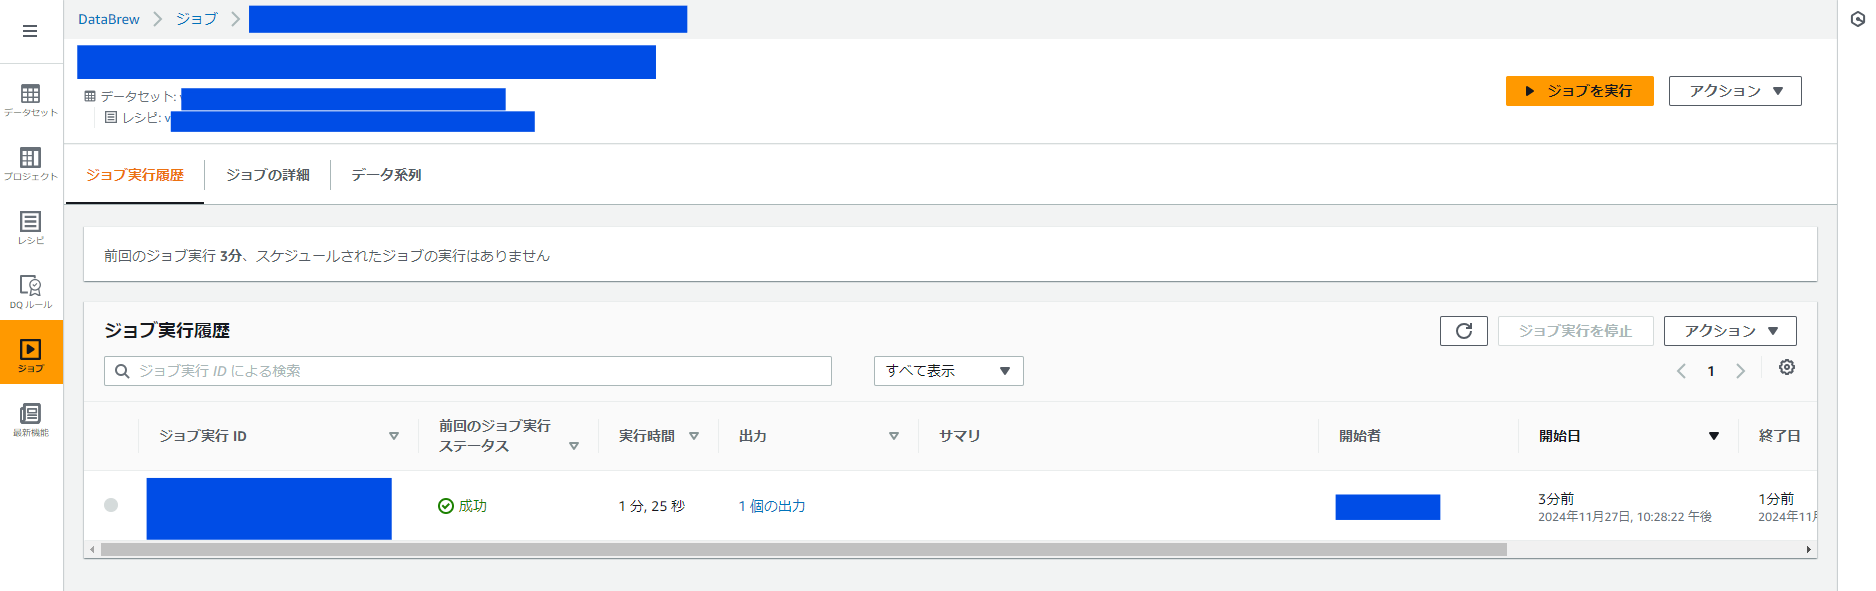Click the データセット label under job title
The width and height of the screenshot is (1876, 591).
pos(138,97)
